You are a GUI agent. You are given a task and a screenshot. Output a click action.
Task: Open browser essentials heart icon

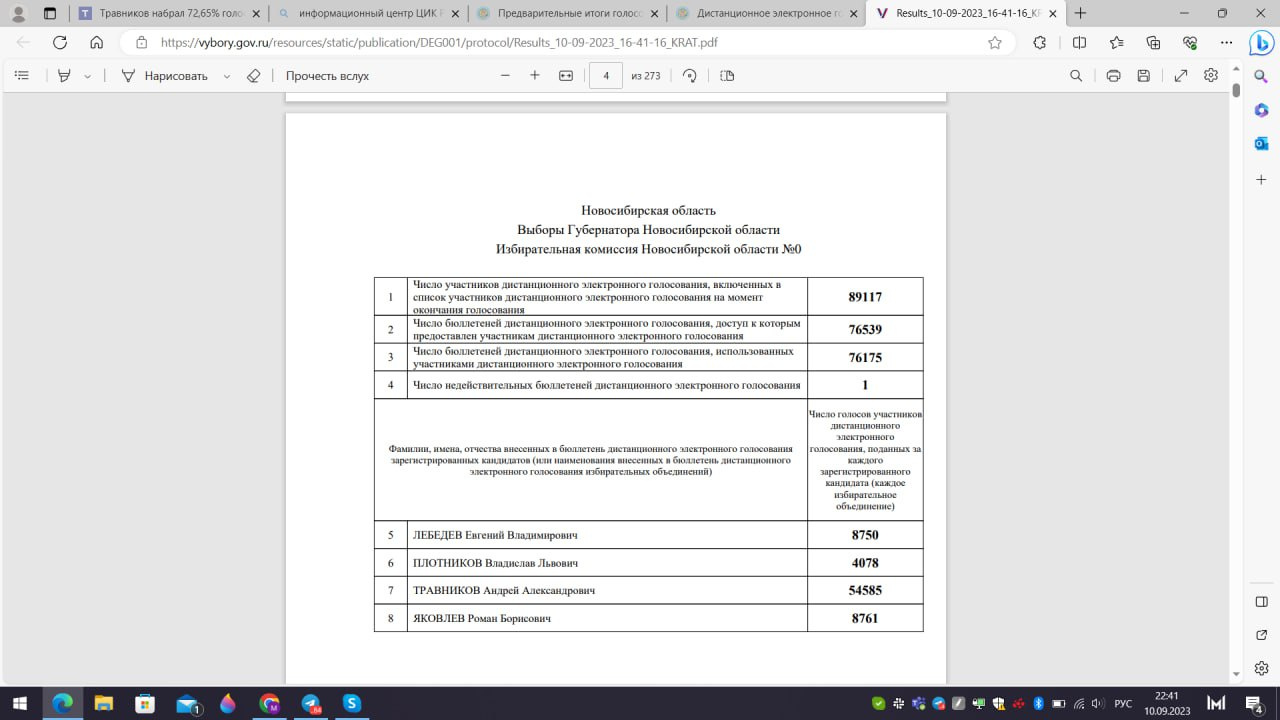[1190, 43]
